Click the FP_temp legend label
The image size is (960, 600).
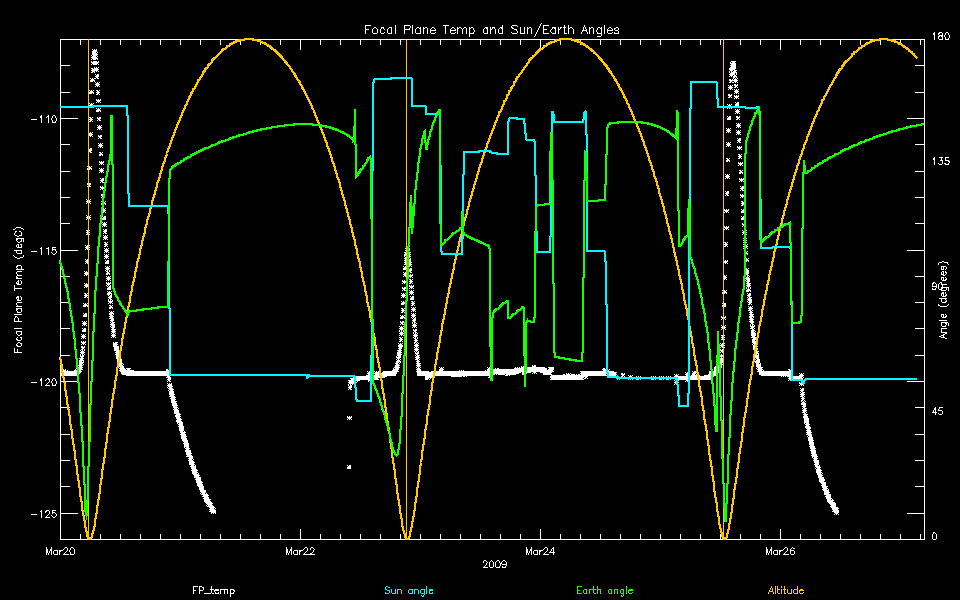tap(213, 591)
